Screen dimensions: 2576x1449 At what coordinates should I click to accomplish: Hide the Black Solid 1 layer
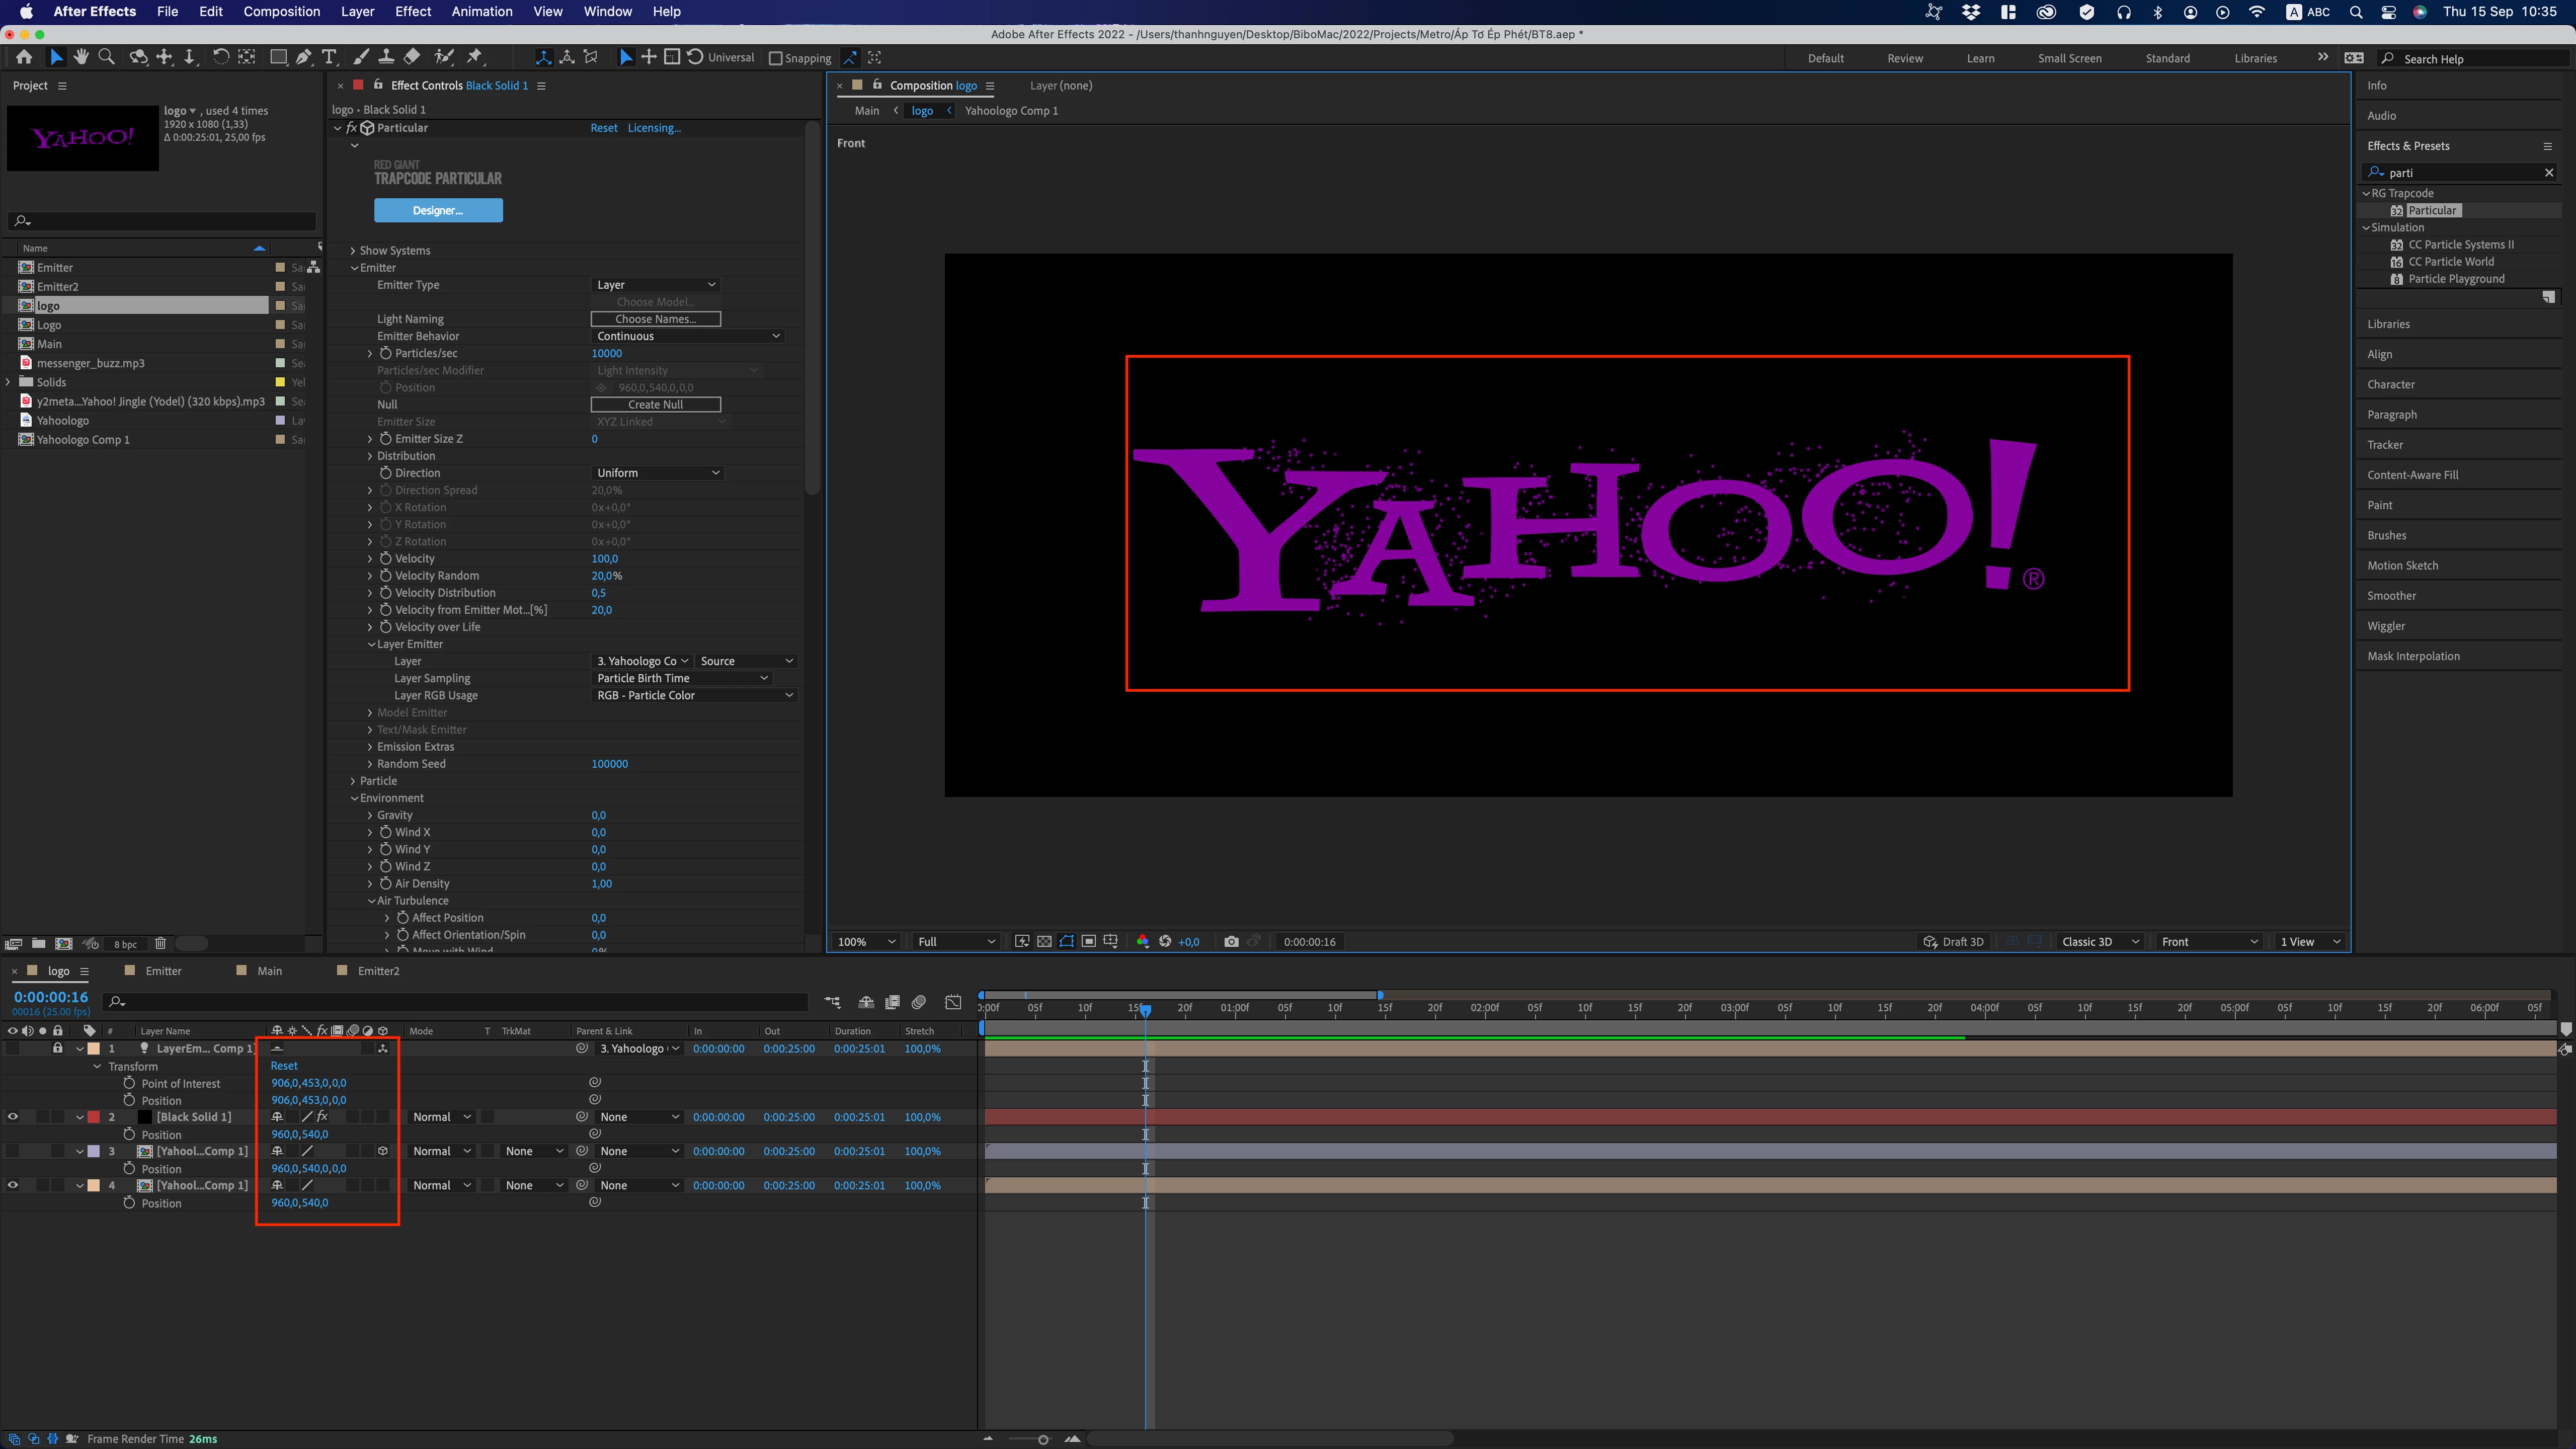13,1117
